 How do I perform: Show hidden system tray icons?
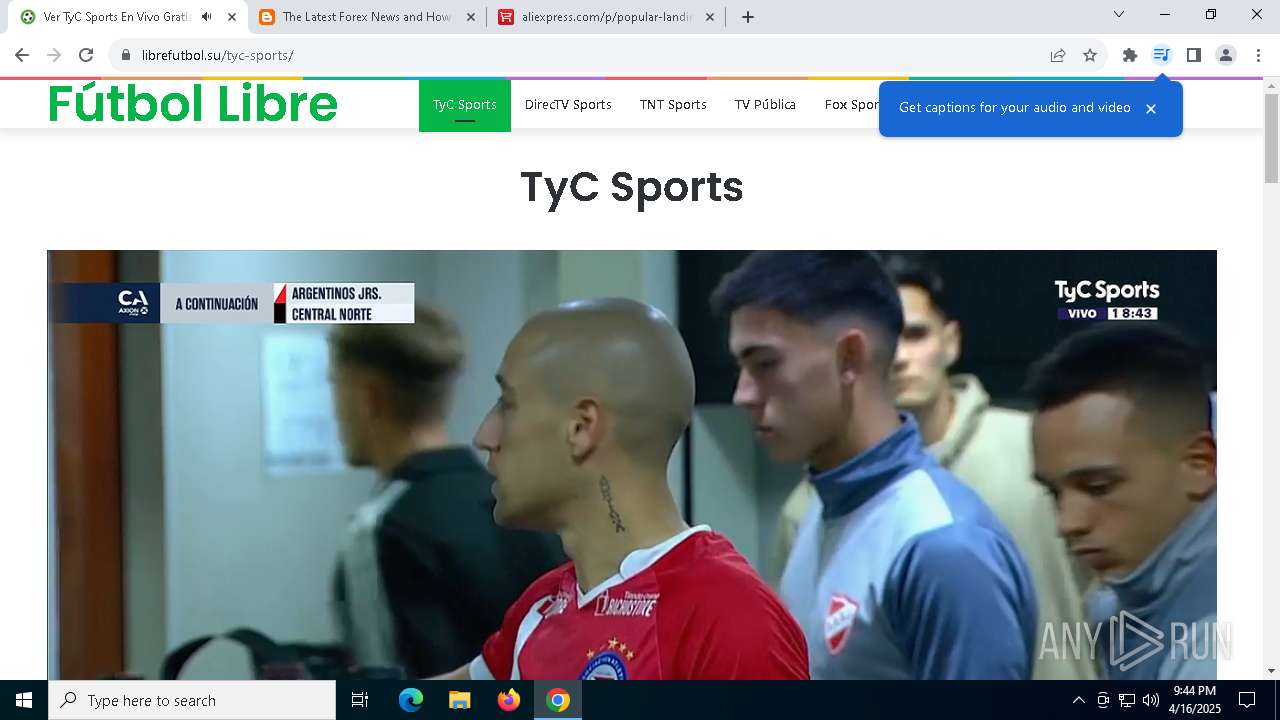[x=1078, y=700]
